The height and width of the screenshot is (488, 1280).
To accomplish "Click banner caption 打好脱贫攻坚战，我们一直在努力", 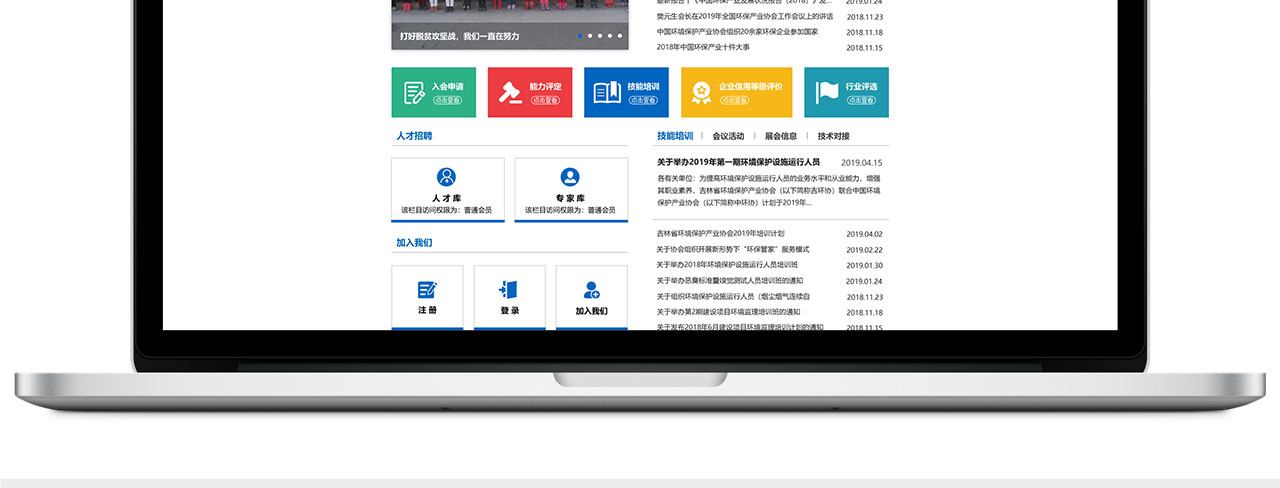I will pyautogui.click(x=459, y=36).
